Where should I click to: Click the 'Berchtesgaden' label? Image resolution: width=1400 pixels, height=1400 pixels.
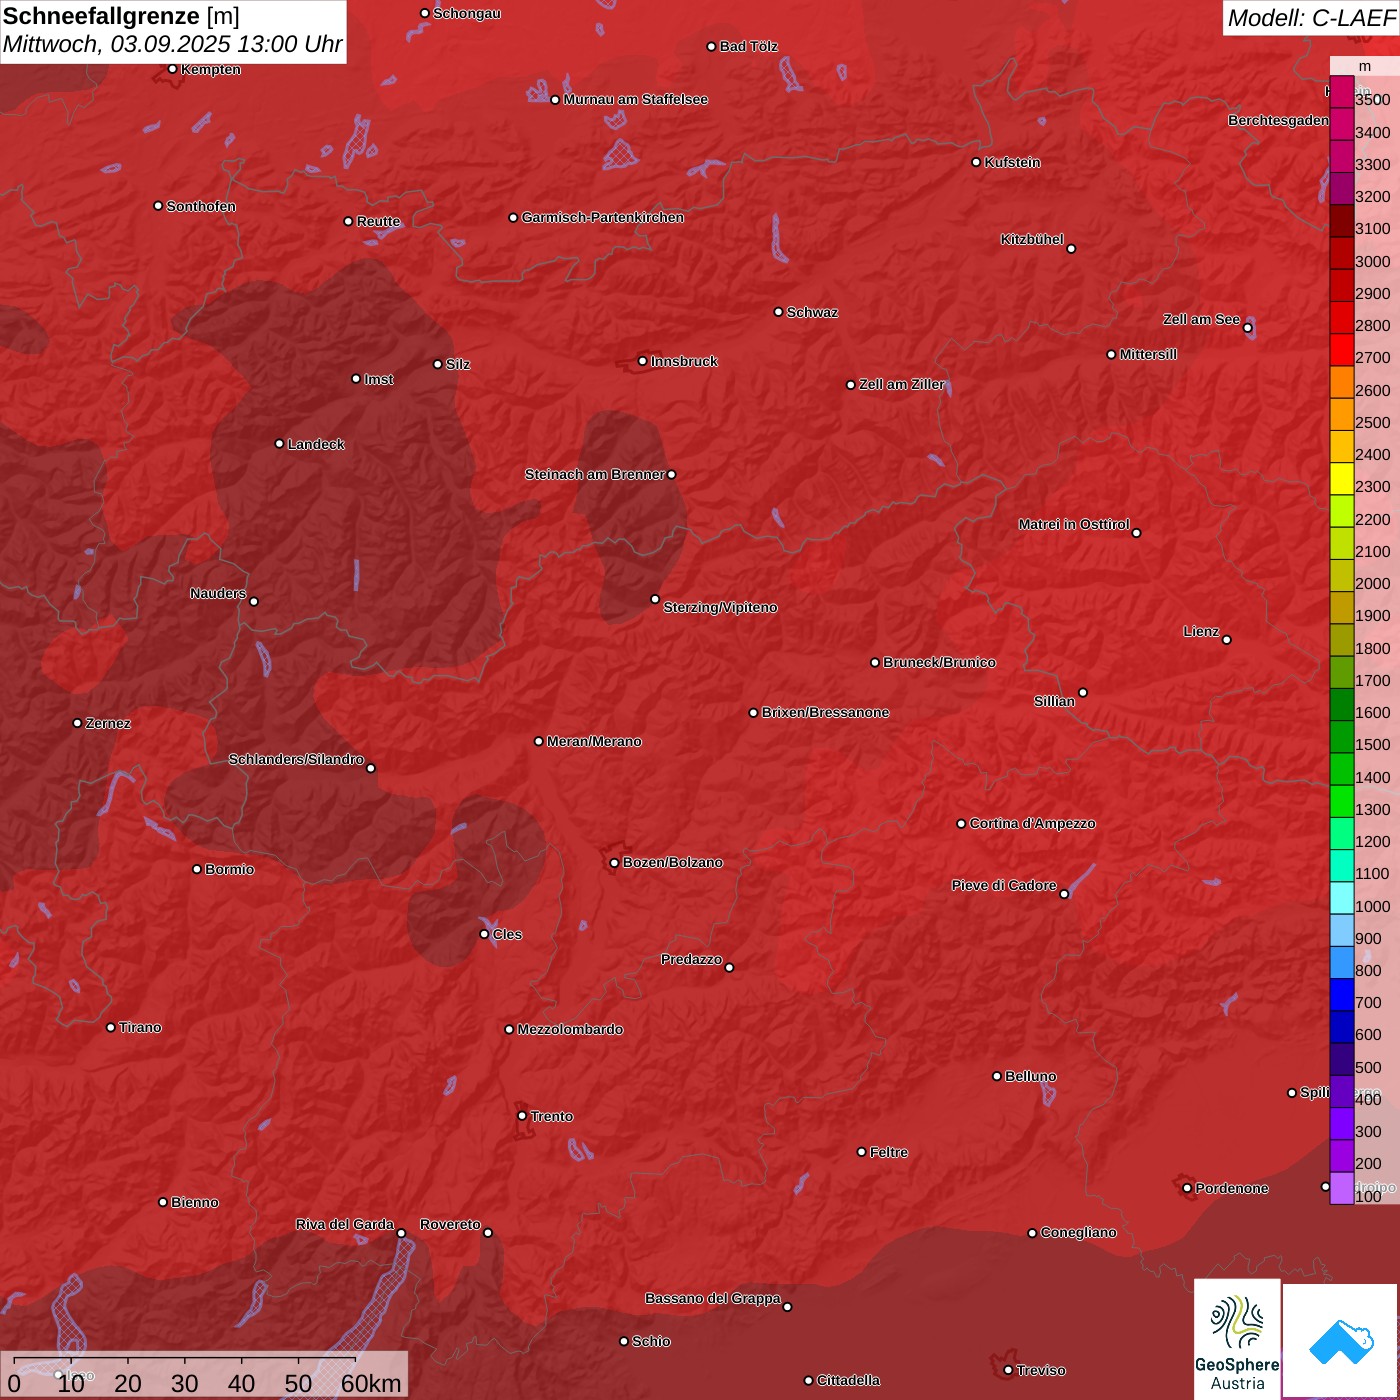[x=1279, y=120]
